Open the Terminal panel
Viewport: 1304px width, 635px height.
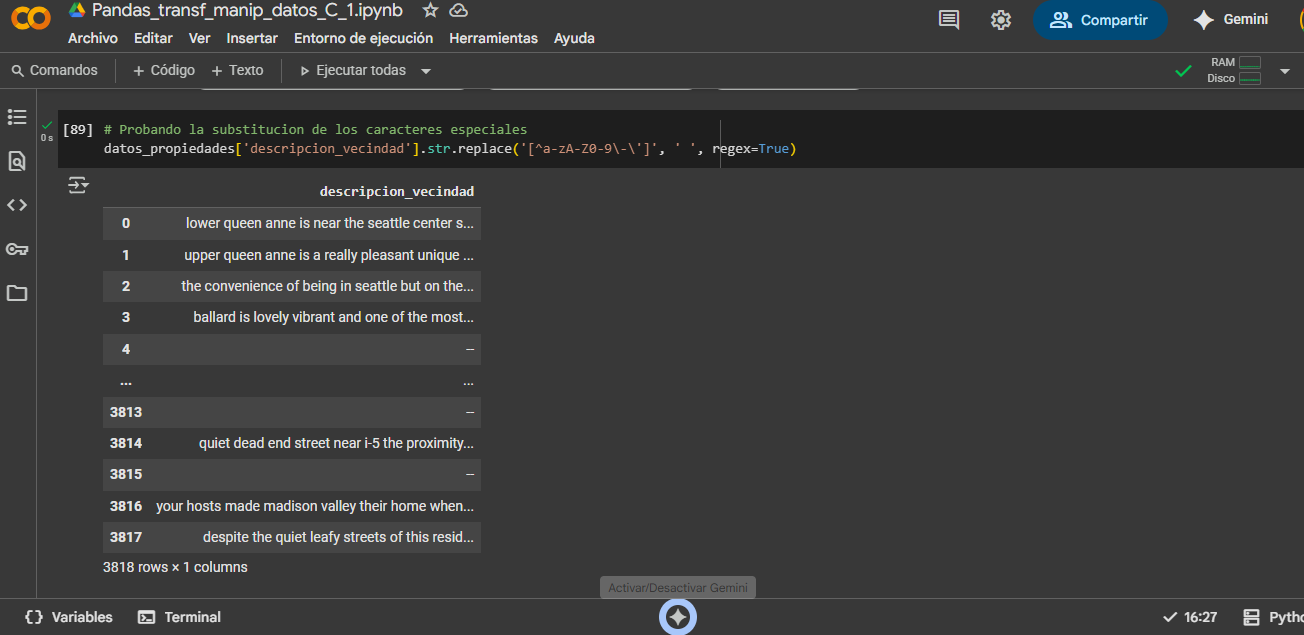[x=180, y=617]
